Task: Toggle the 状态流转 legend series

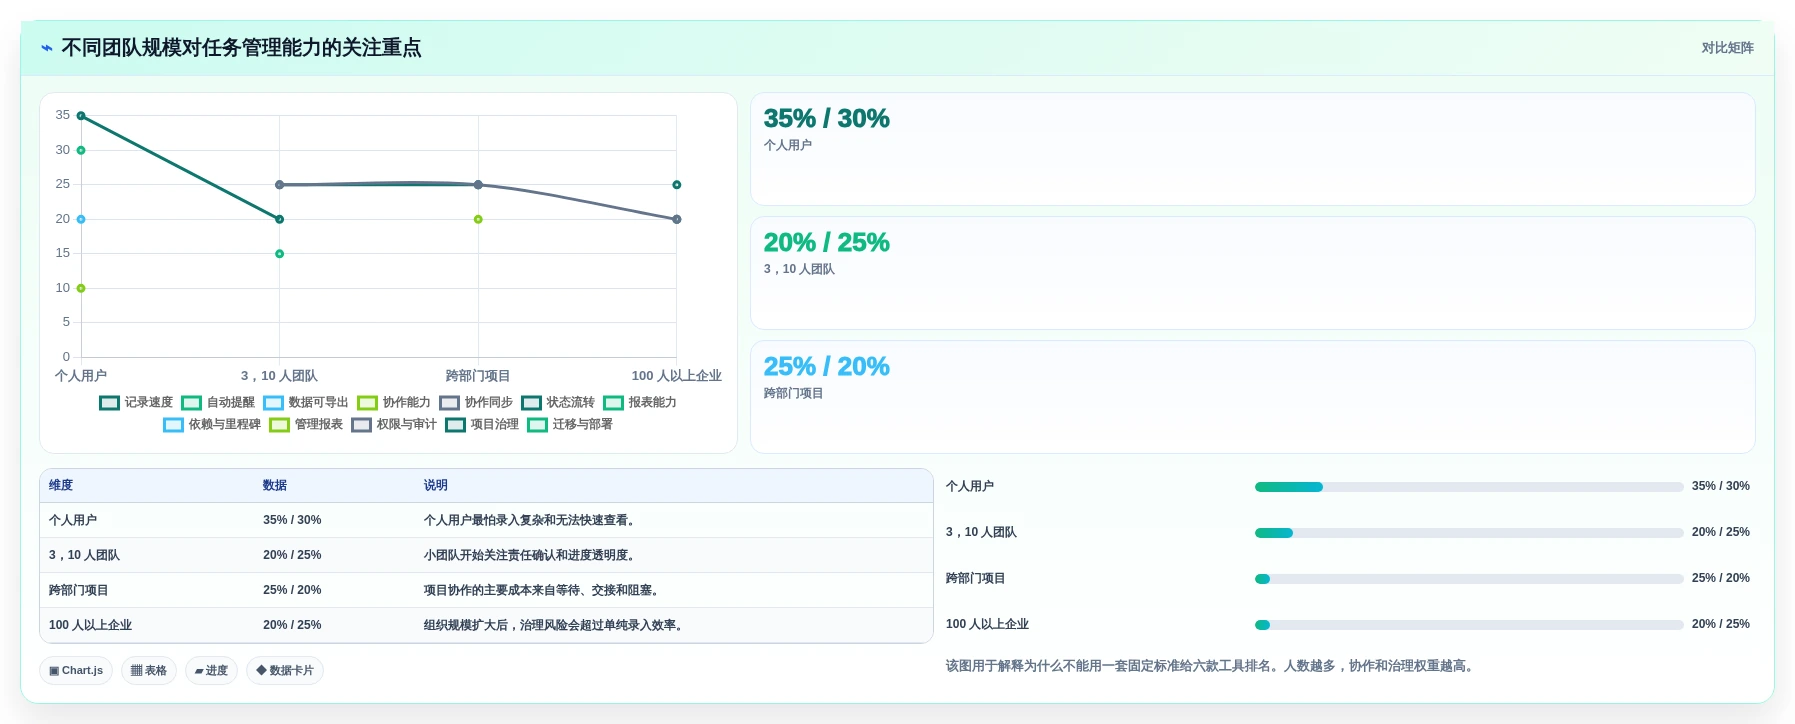Action: click(x=558, y=402)
